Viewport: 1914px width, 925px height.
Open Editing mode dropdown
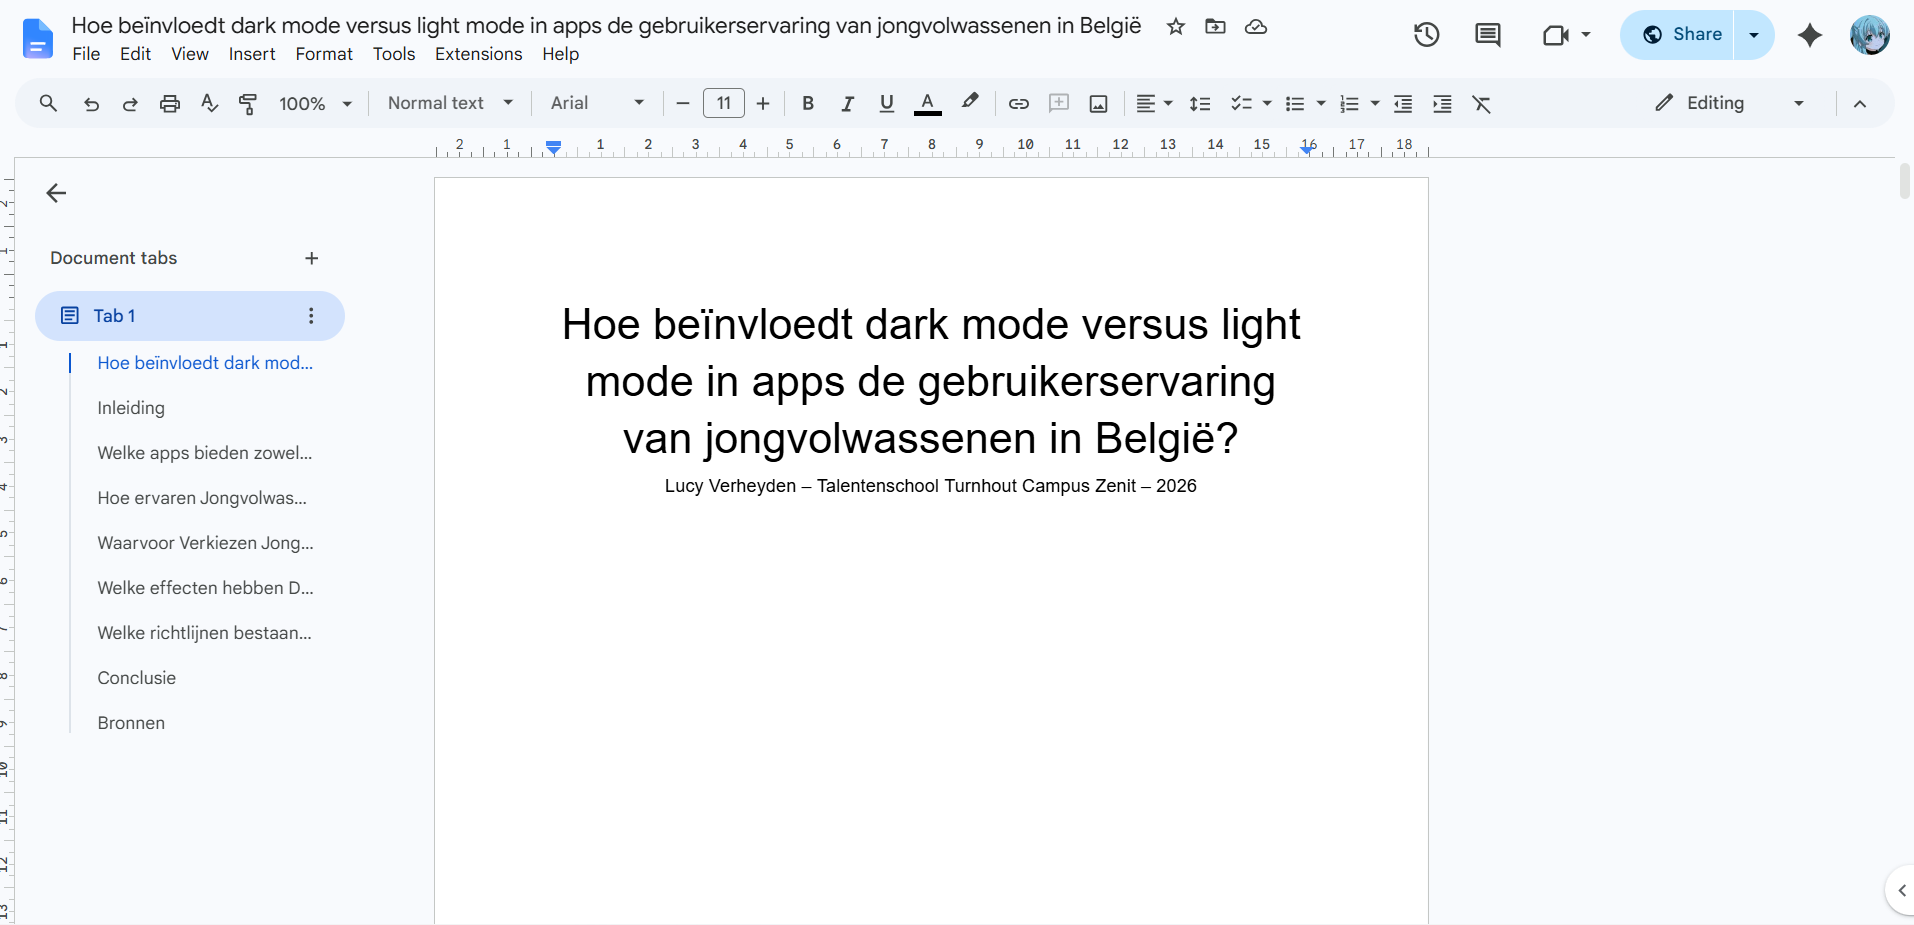pos(1730,103)
